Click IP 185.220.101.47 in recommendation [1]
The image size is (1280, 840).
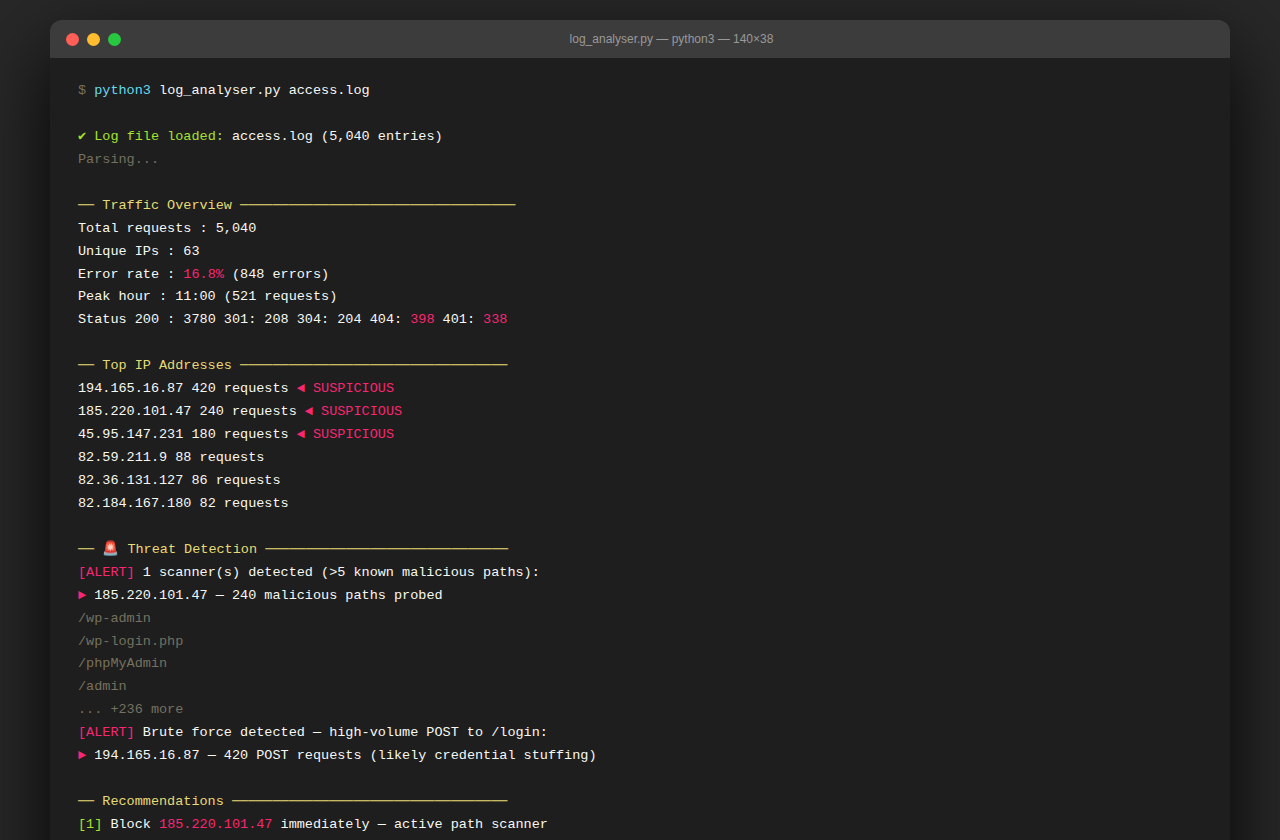[216, 823]
